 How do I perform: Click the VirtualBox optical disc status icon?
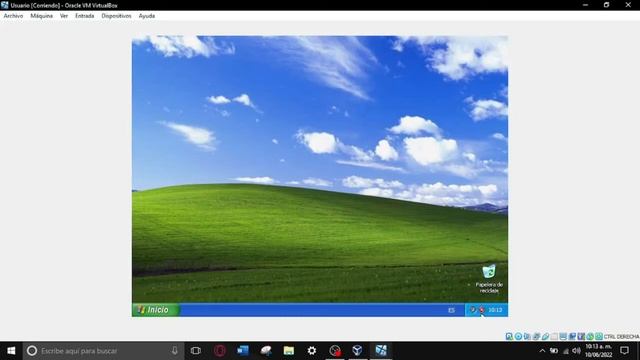coord(518,336)
